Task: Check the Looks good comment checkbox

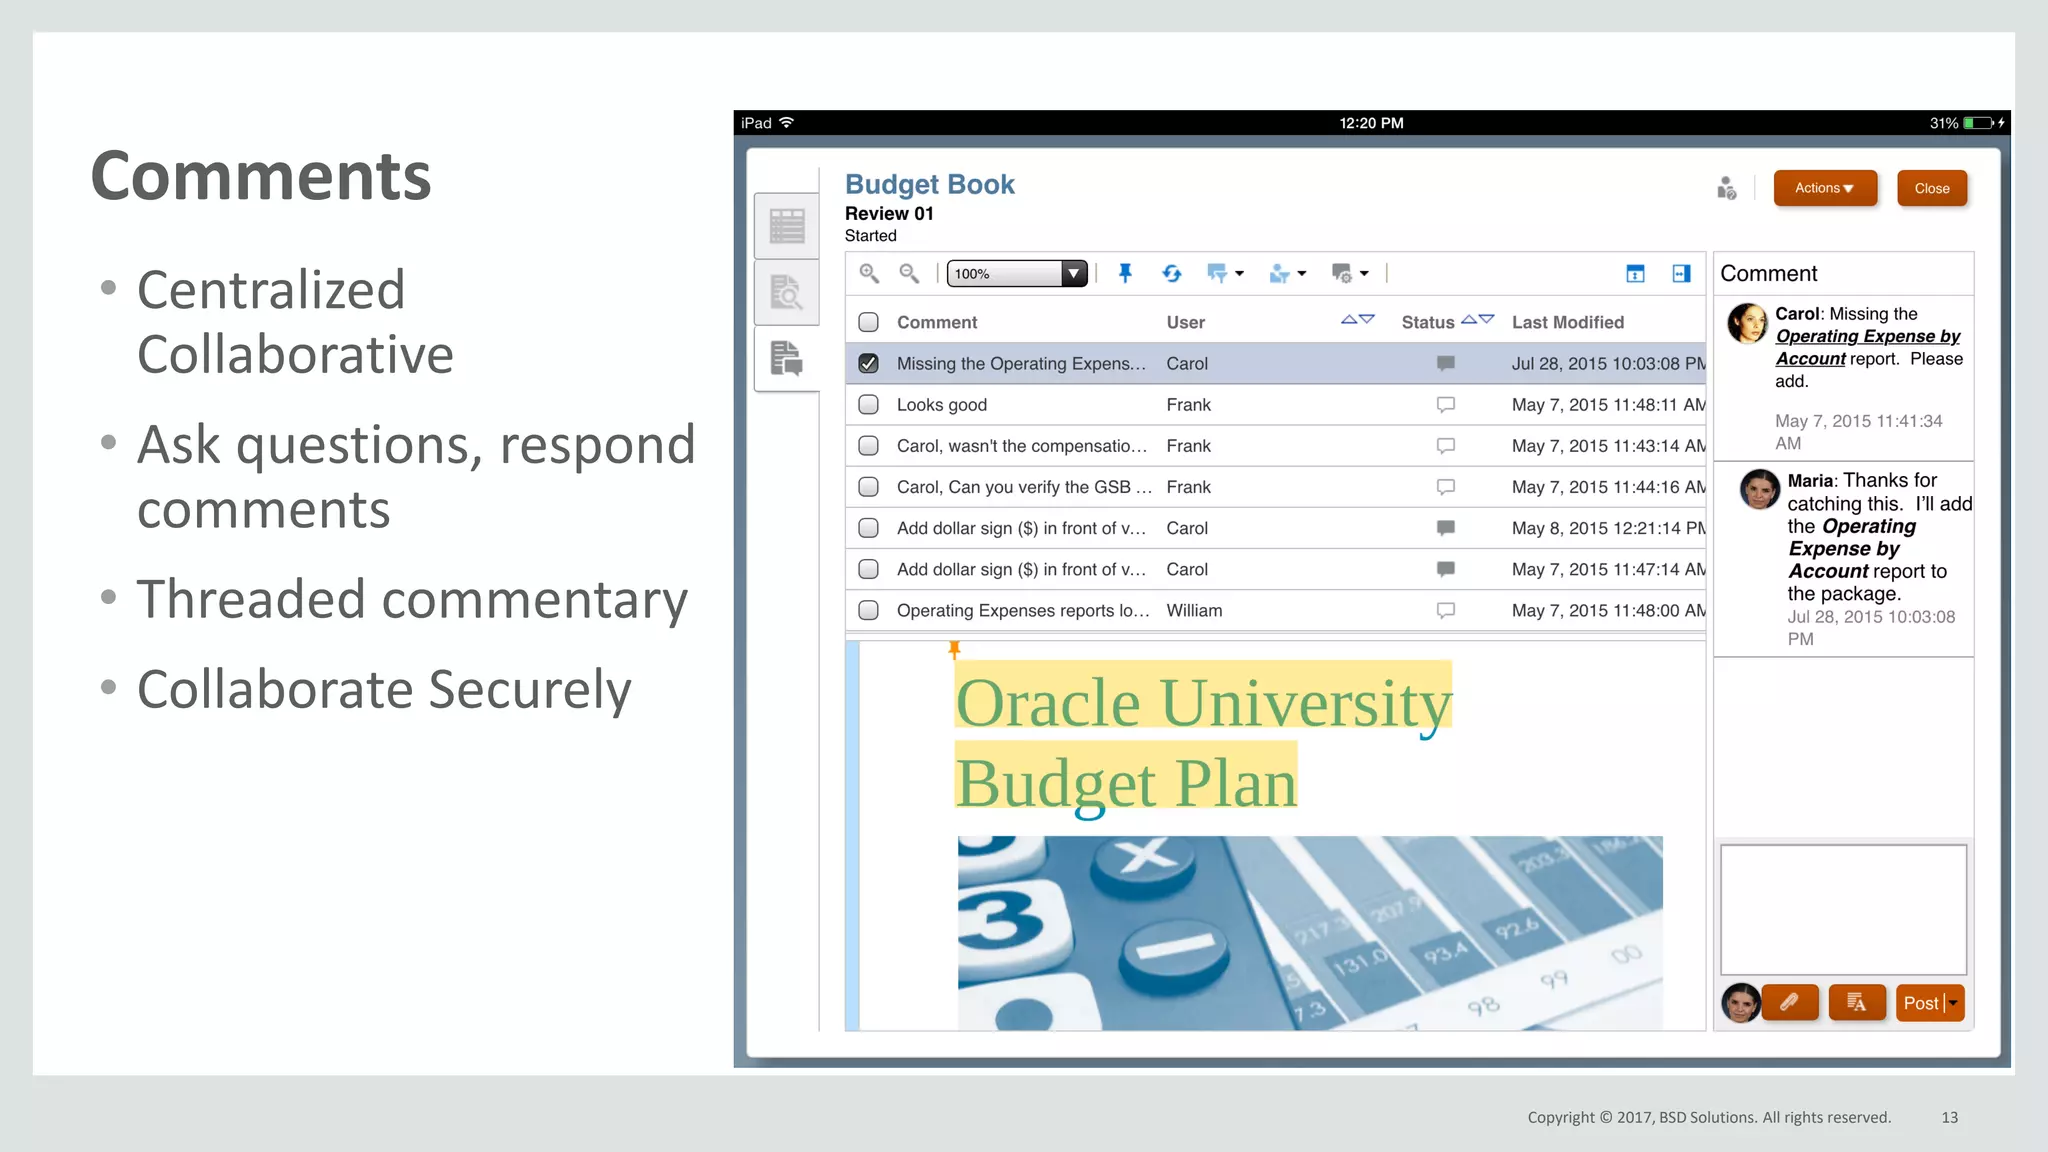Action: (x=868, y=405)
